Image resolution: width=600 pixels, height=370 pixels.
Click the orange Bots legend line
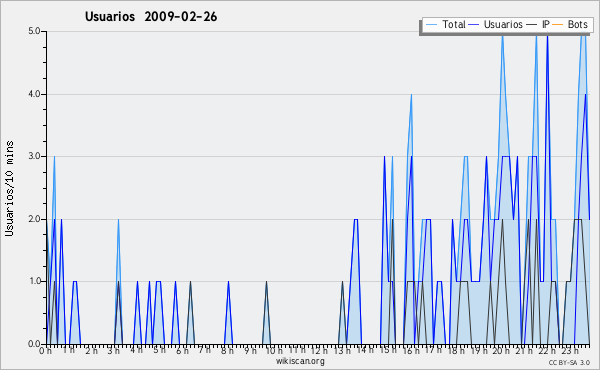coord(558,25)
